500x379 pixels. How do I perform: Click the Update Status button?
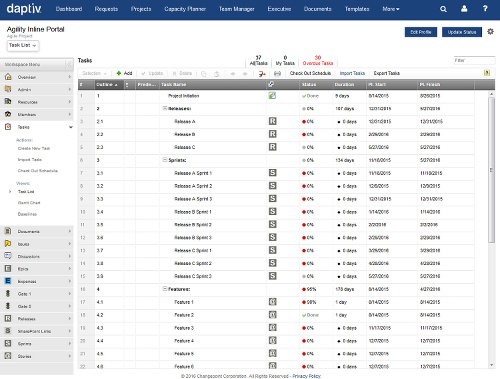(462, 32)
